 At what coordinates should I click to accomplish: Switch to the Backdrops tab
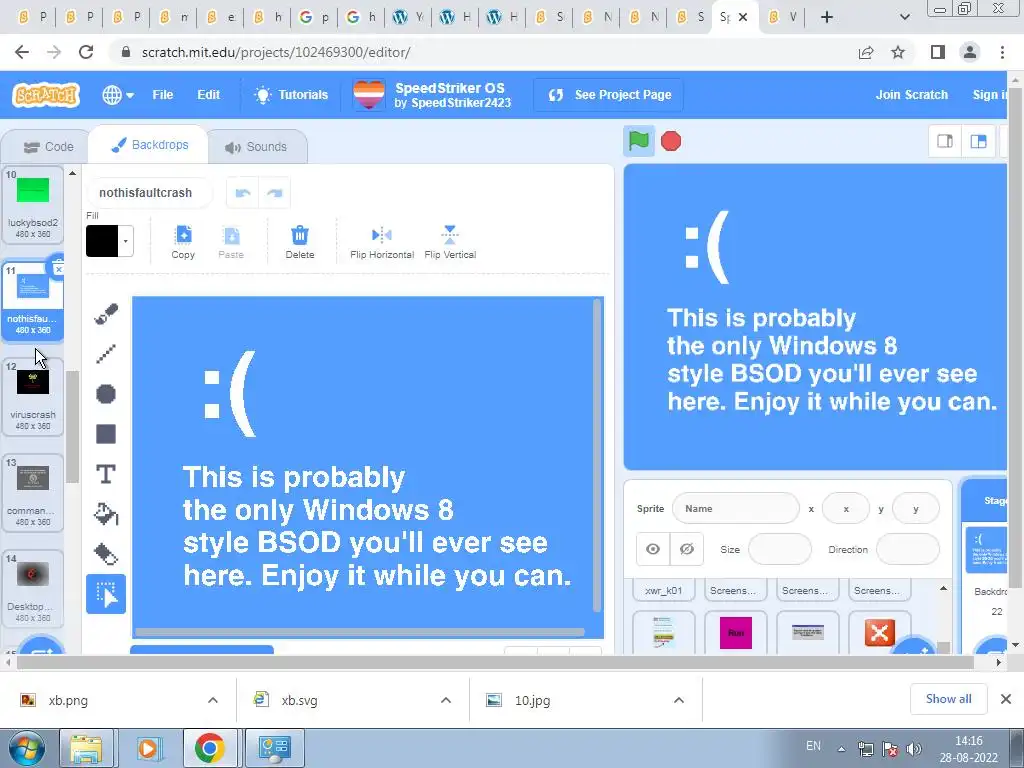click(150, 145)
